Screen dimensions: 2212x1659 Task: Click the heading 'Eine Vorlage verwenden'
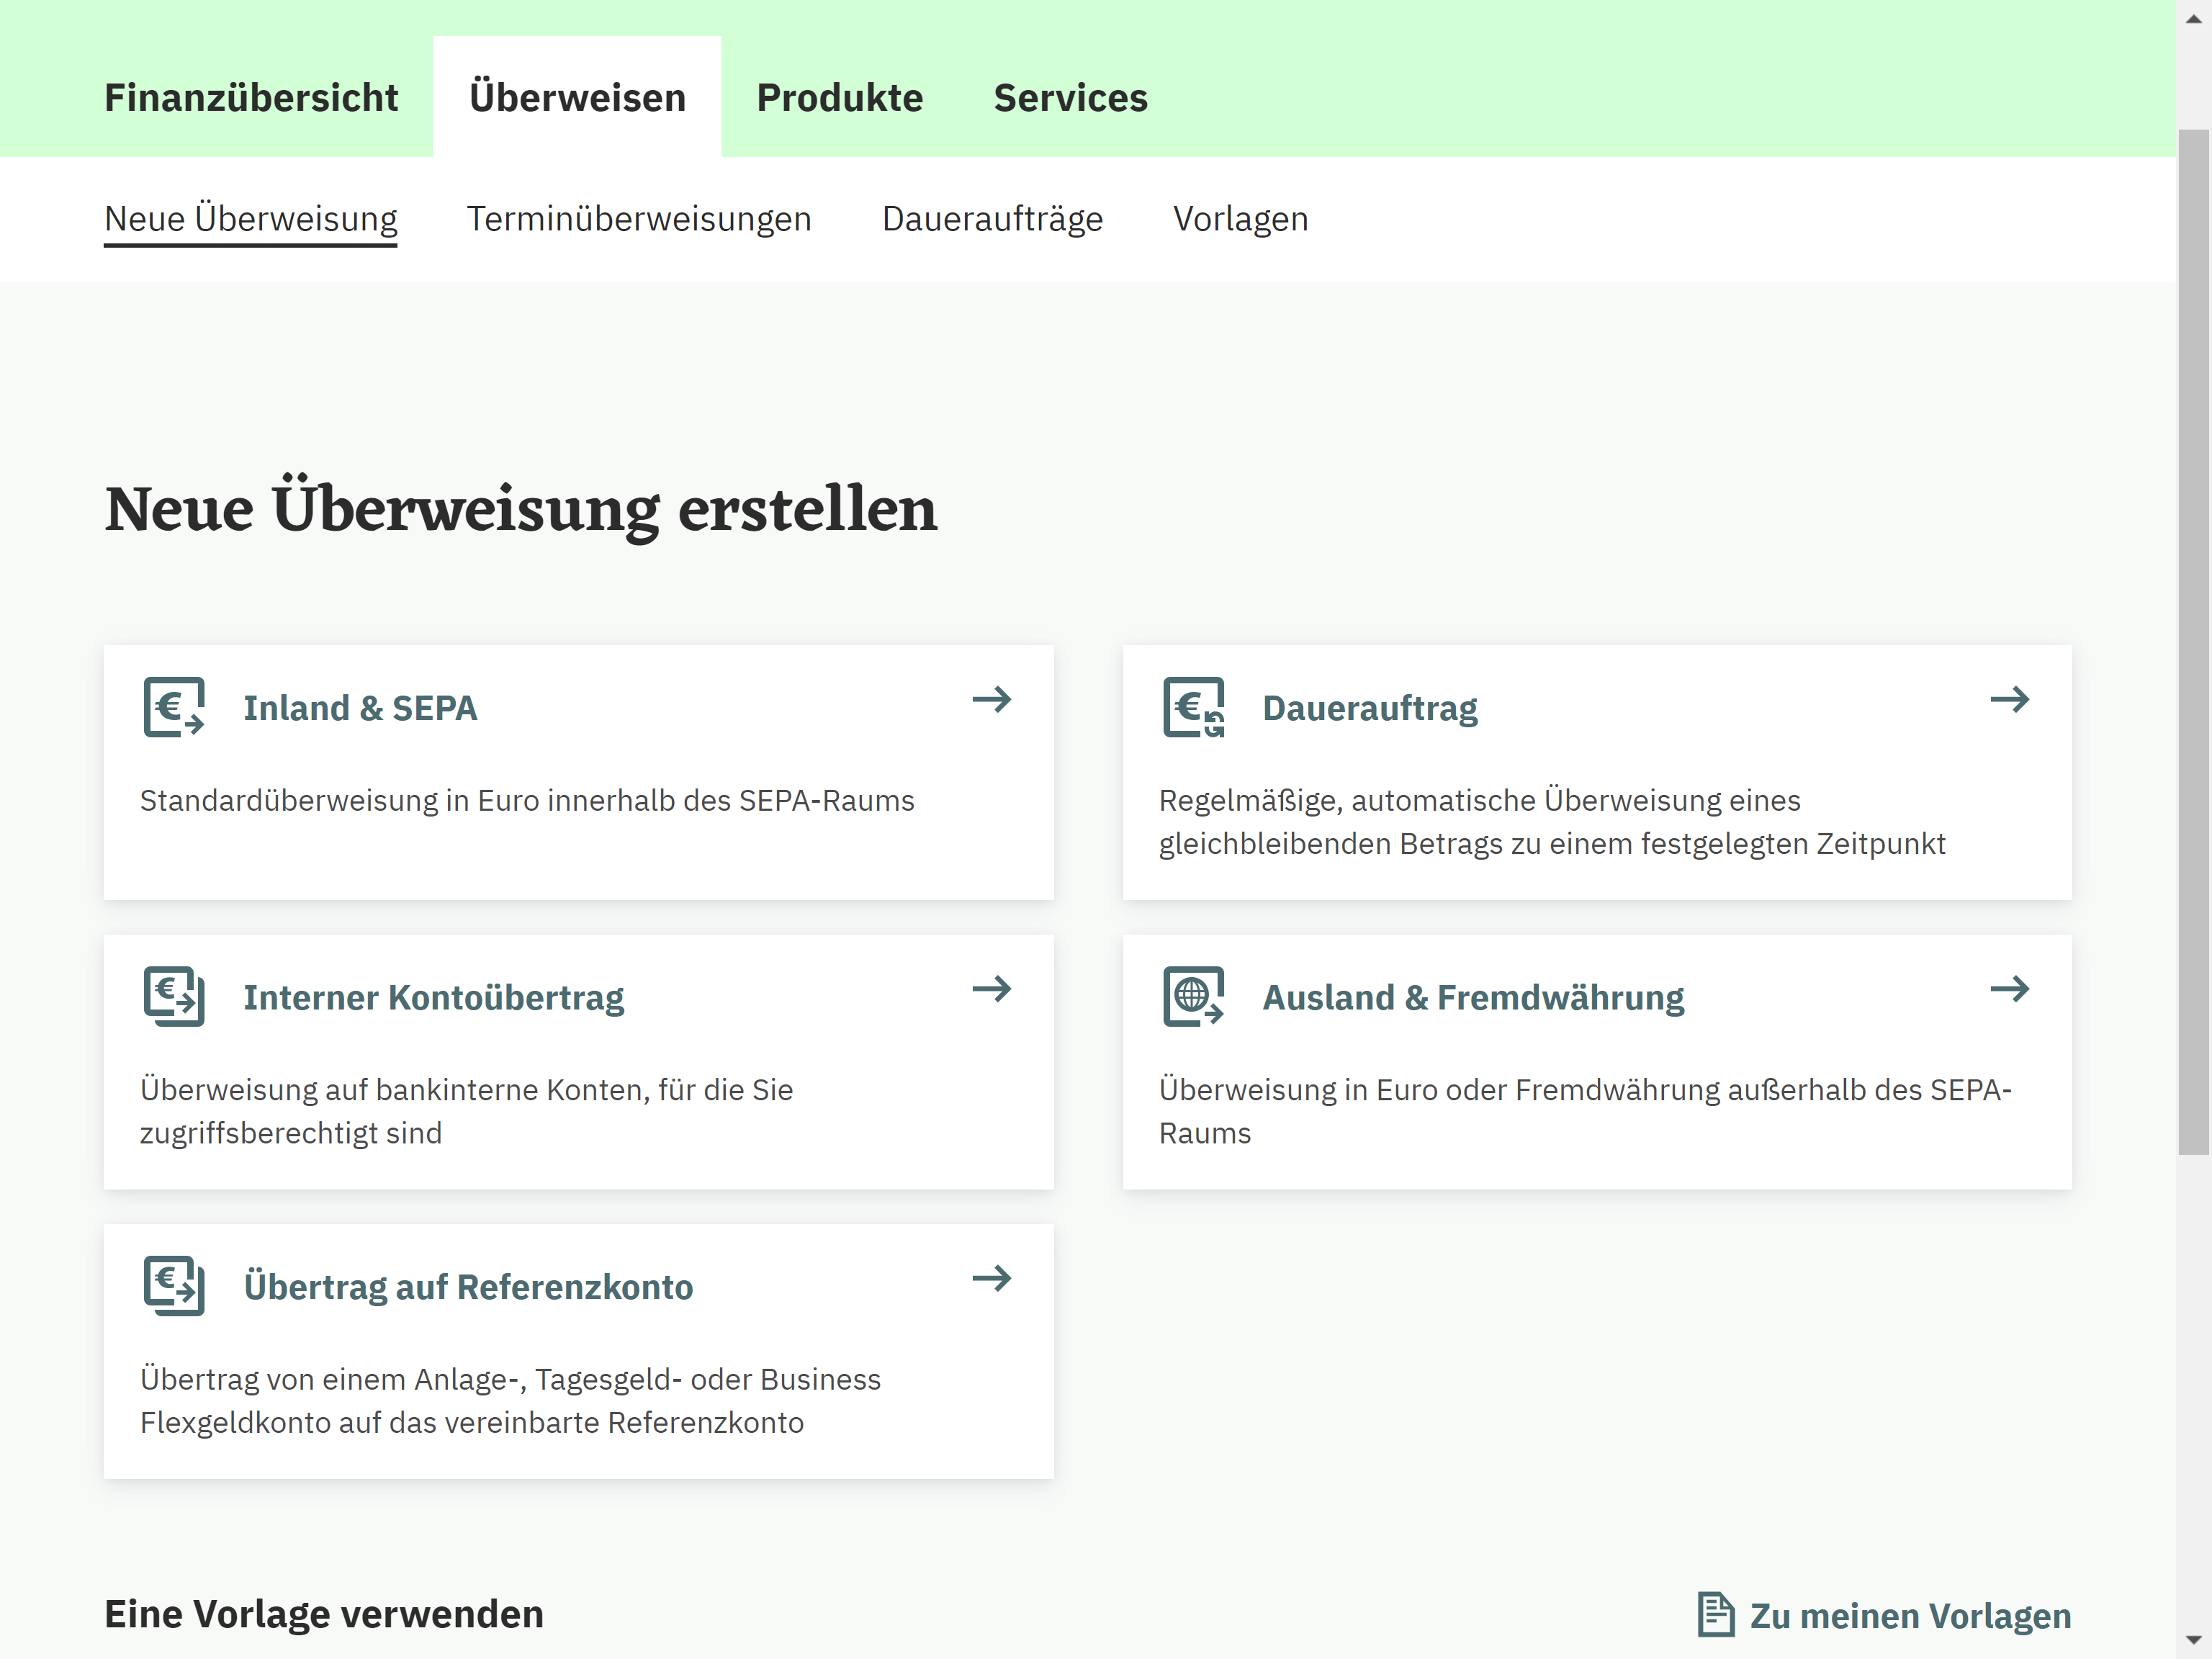324,1615
